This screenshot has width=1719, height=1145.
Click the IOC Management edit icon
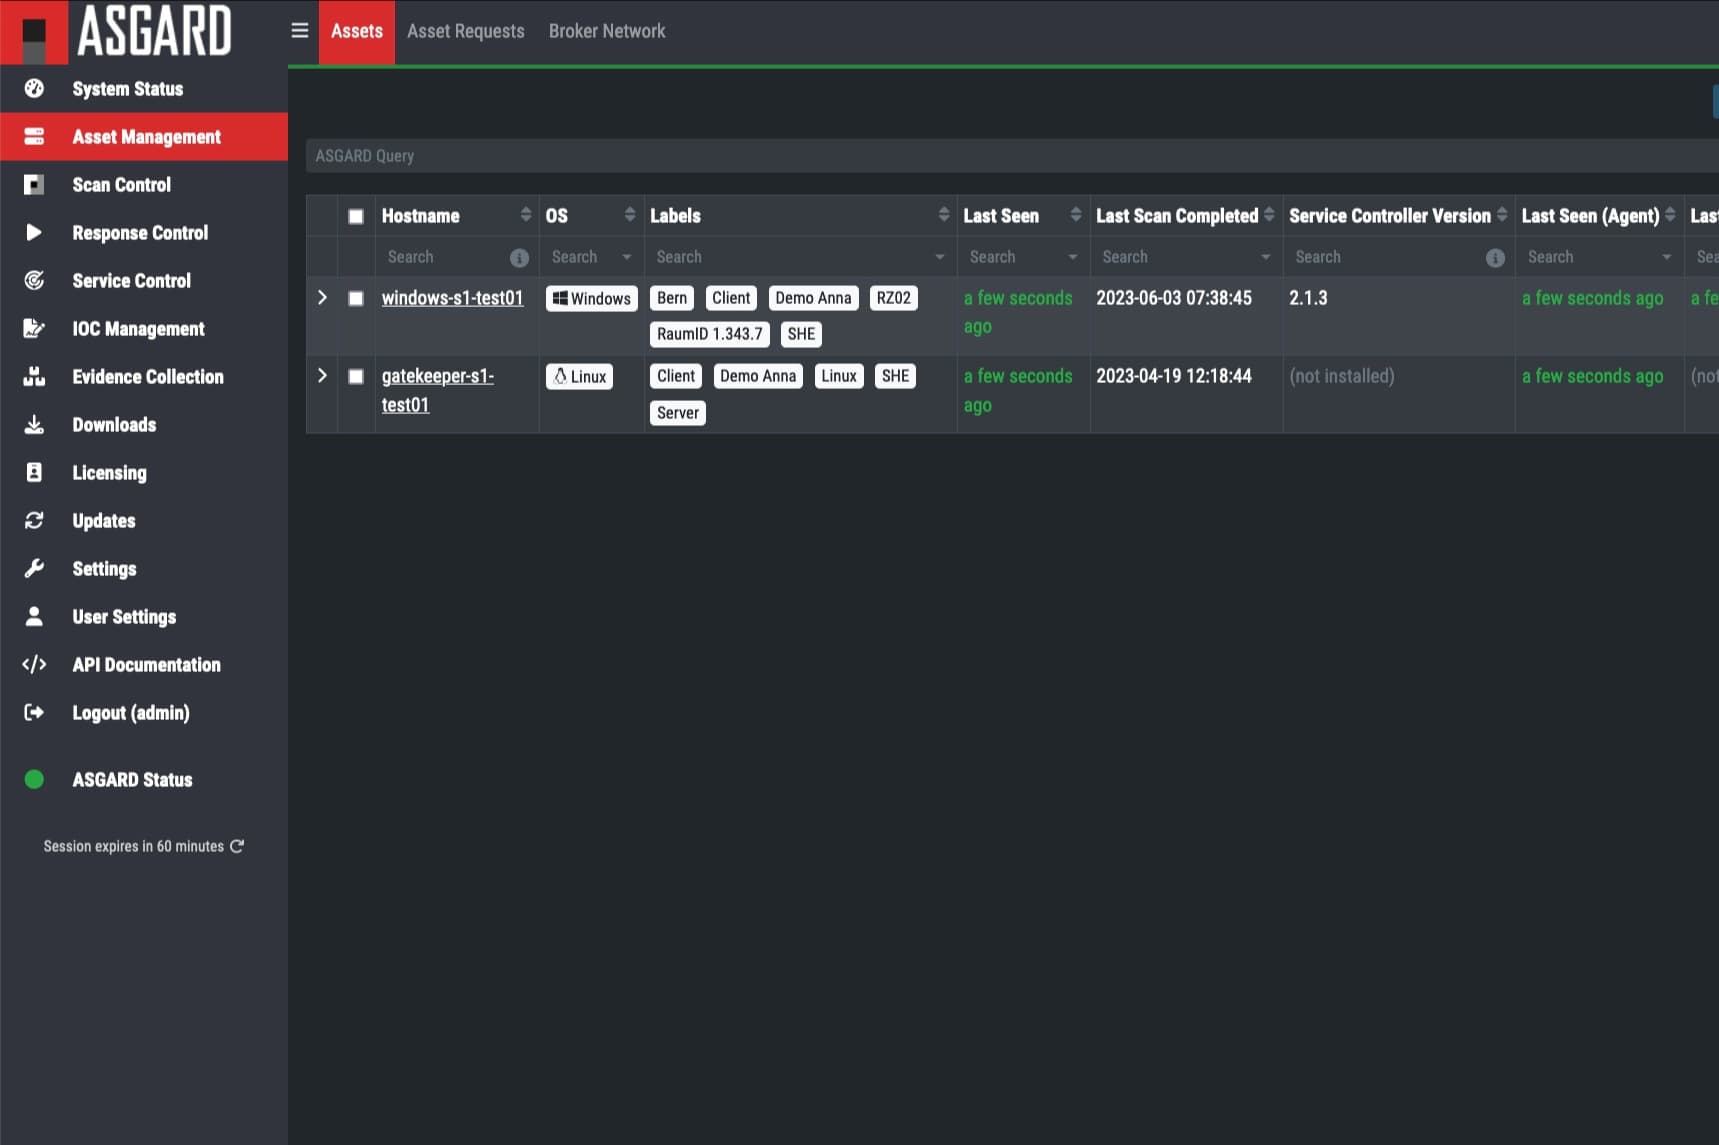tap(34, 328)
